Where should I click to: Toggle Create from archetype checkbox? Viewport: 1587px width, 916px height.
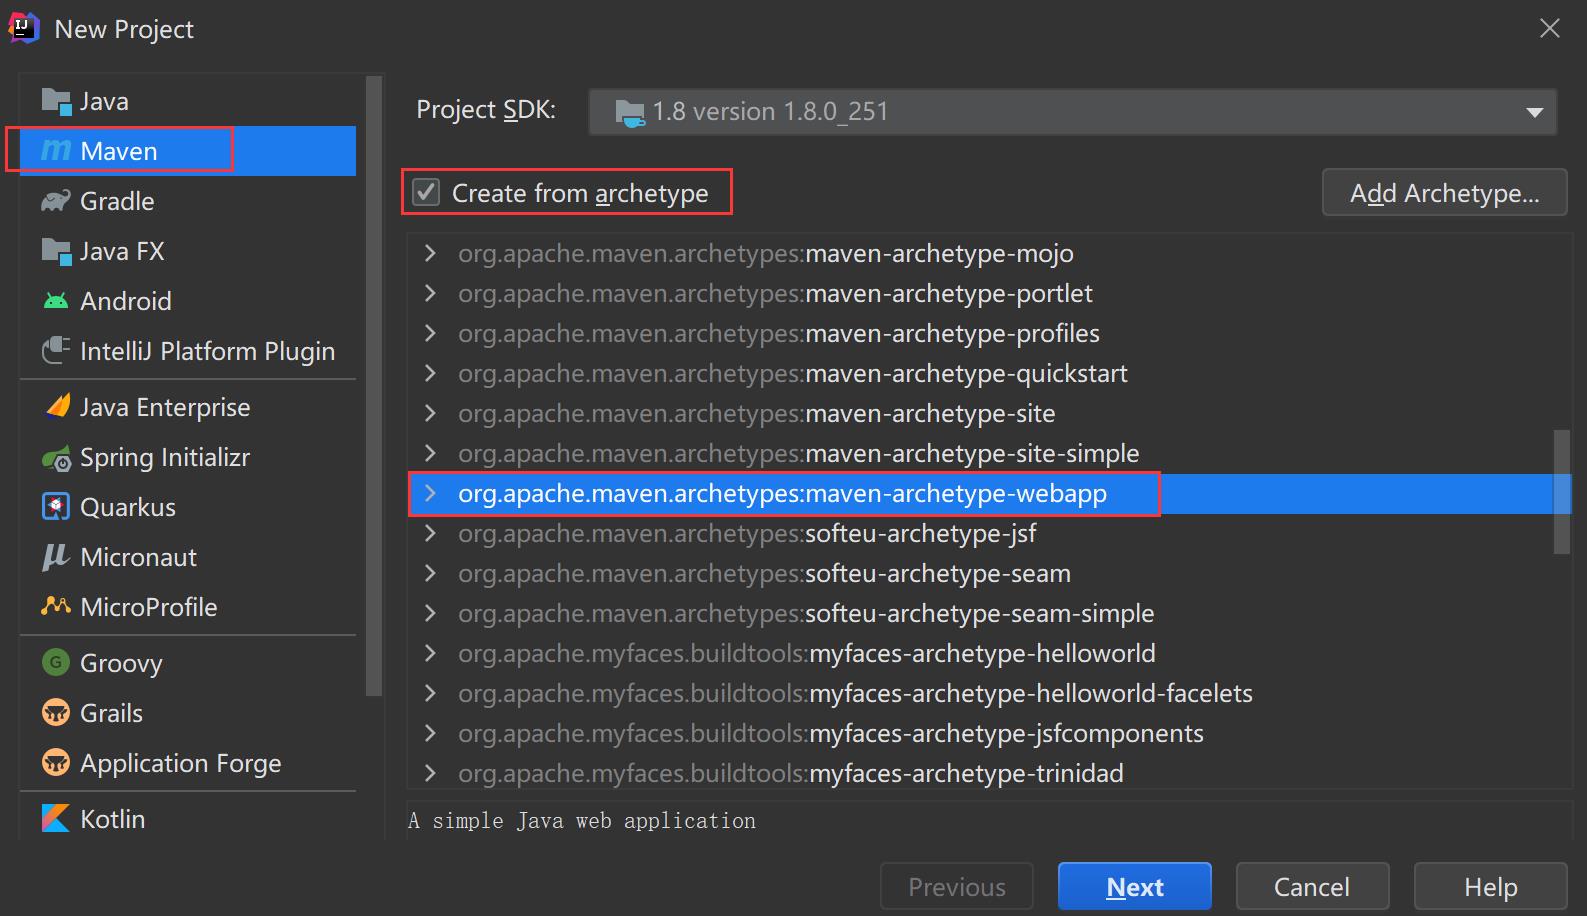[426, 192]
